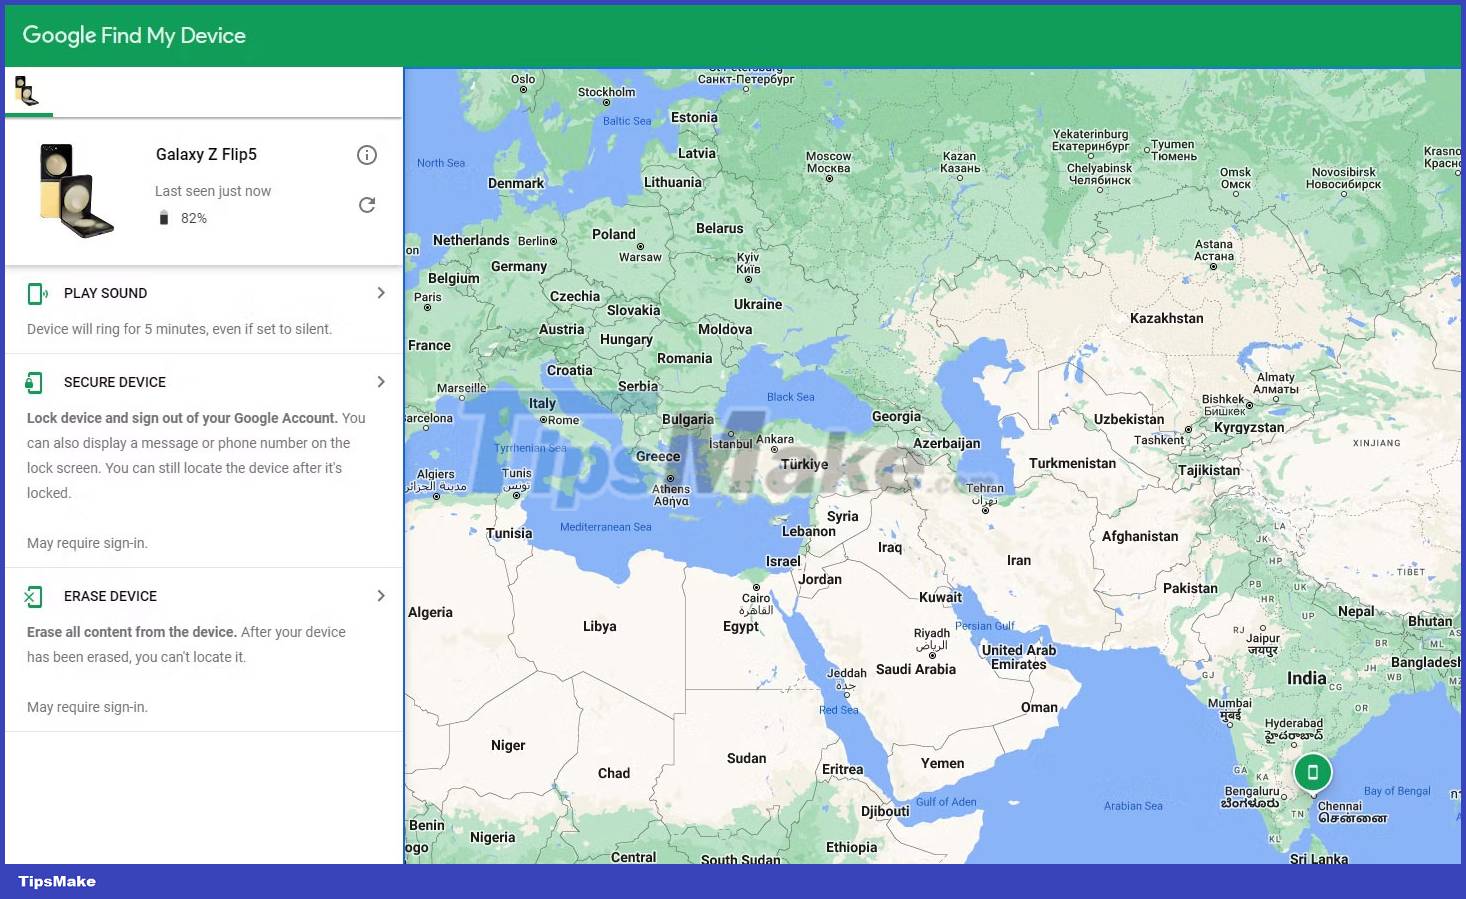Open device info icon next to Galaxy Z Flip5
Image resolution: width=1466 pixels, height=899 pixels.
367,155
